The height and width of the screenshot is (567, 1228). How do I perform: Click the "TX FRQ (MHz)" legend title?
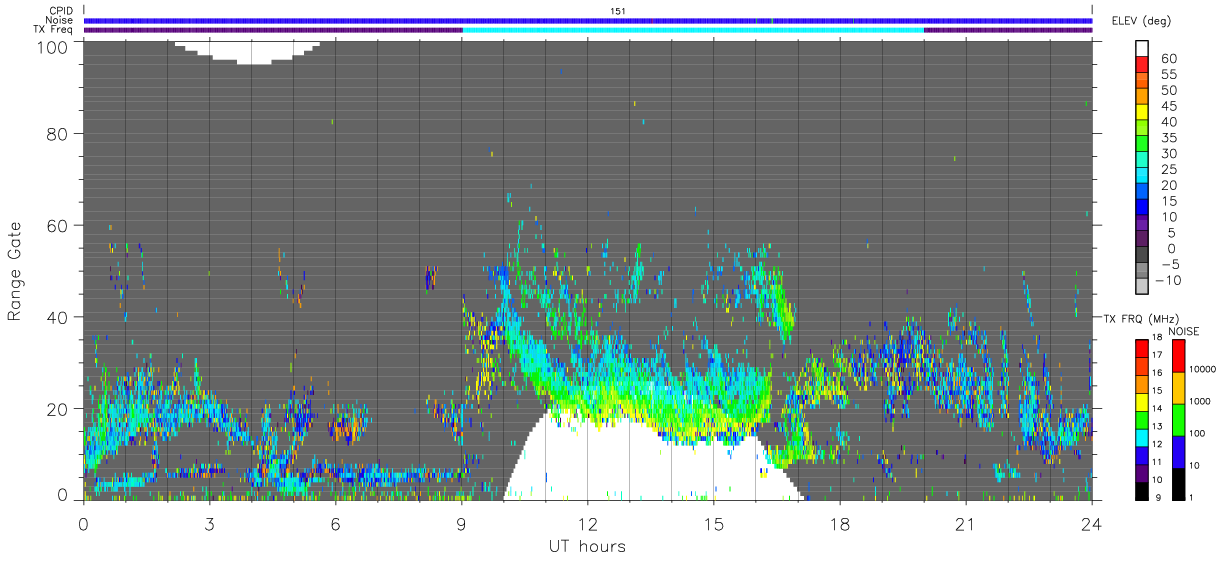[x=1139, y=318]
